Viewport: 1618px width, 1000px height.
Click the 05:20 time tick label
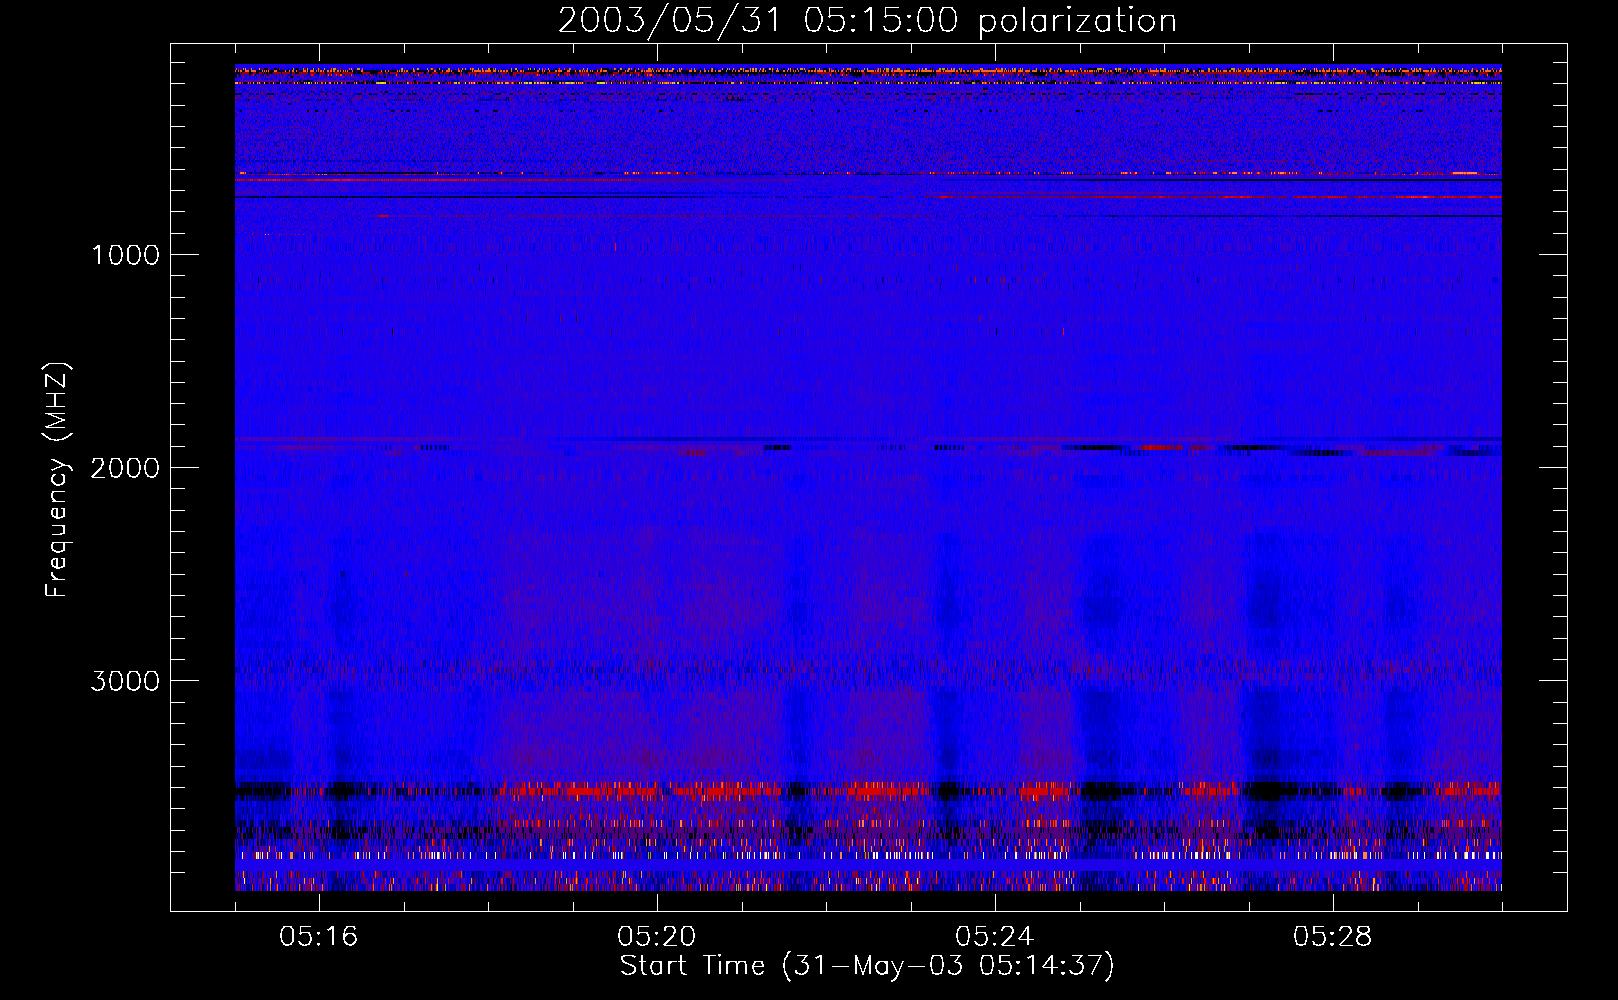pos(657,937)
